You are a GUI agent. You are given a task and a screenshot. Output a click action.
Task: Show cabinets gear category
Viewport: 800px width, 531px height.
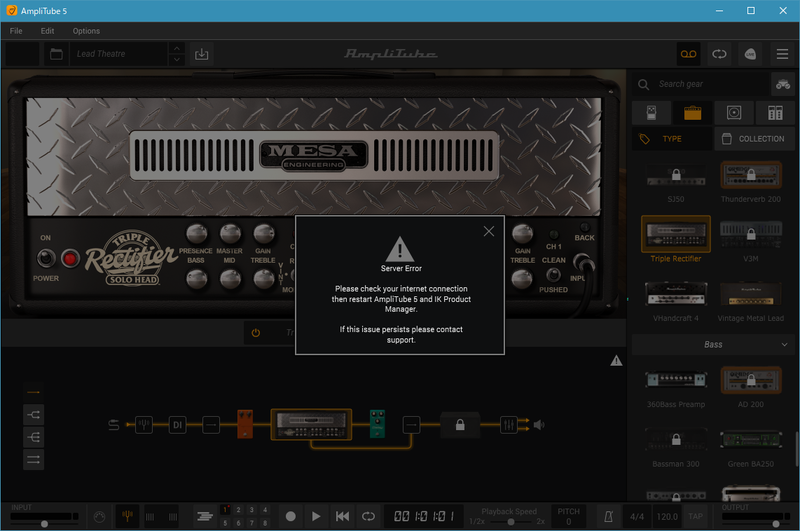(734, 113)
